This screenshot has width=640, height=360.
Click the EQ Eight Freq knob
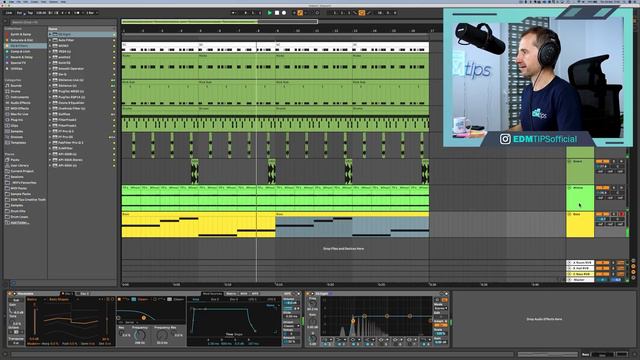(x=313, y=304)
